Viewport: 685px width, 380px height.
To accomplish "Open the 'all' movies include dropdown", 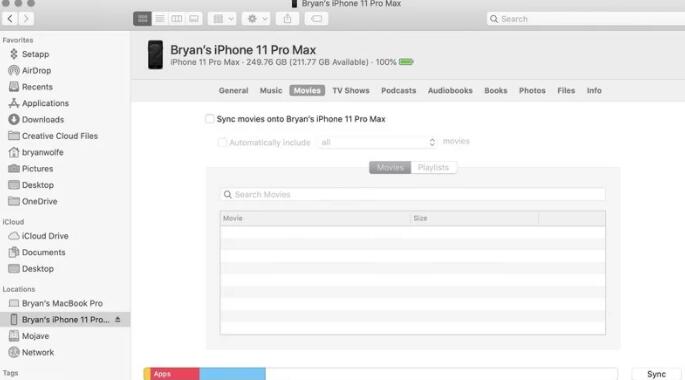I will 378,142.
